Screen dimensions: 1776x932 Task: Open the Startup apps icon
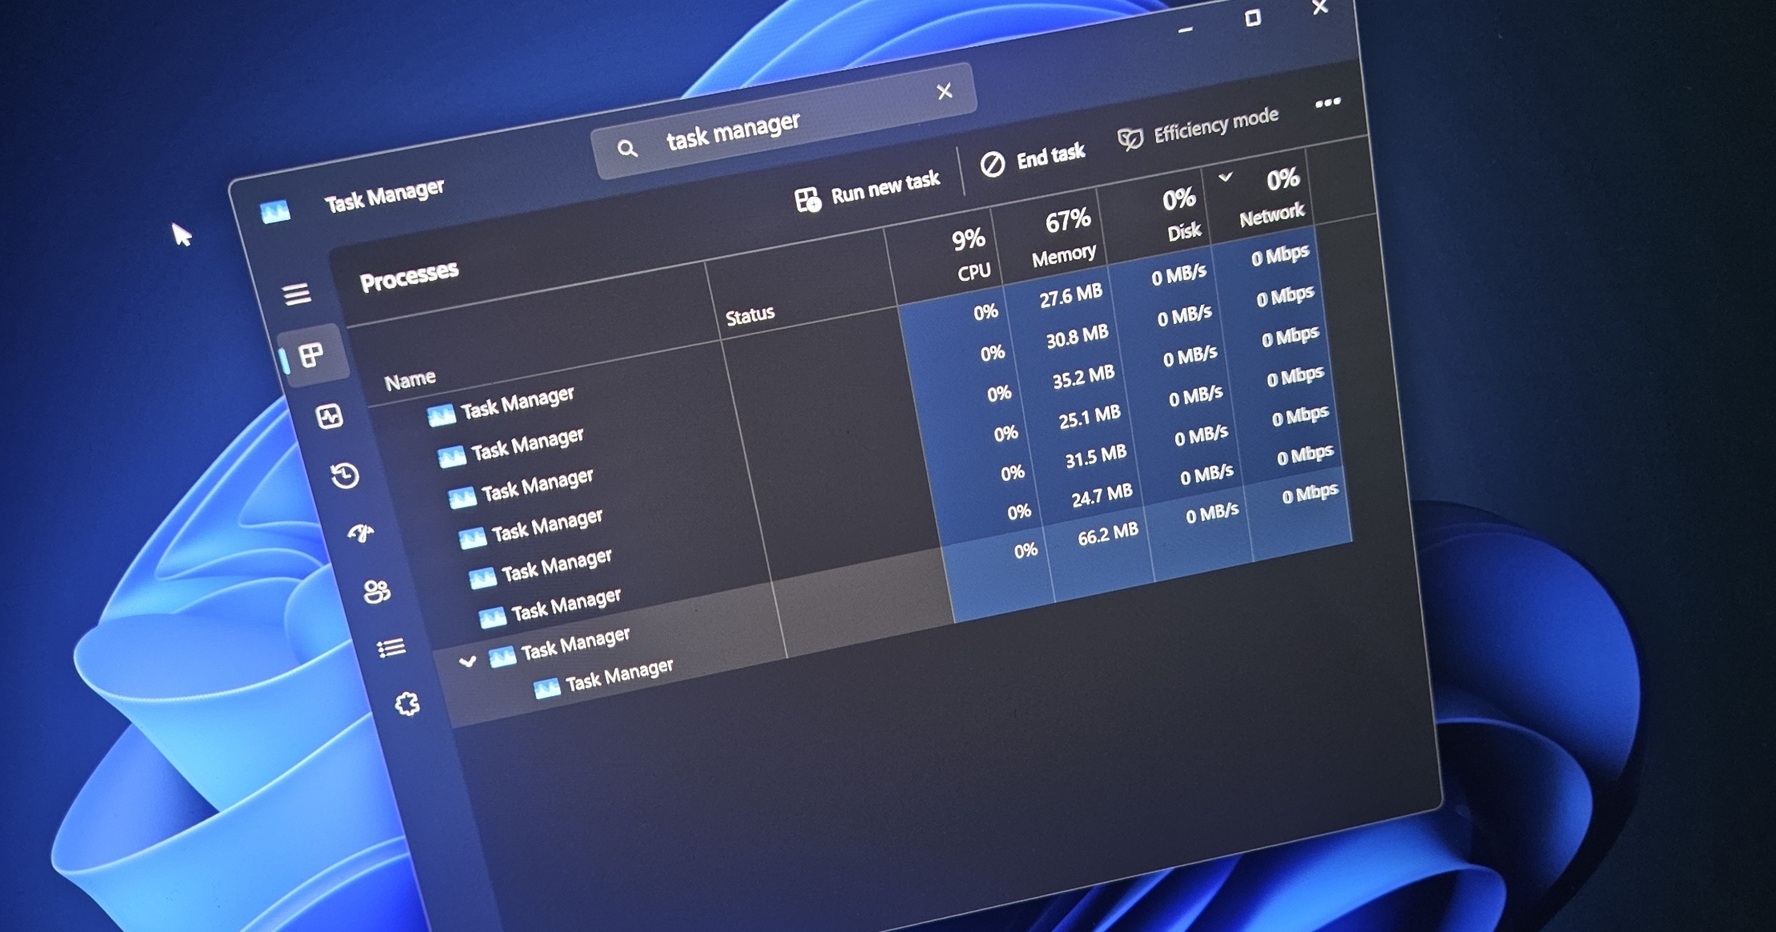[x=360, y=535]
